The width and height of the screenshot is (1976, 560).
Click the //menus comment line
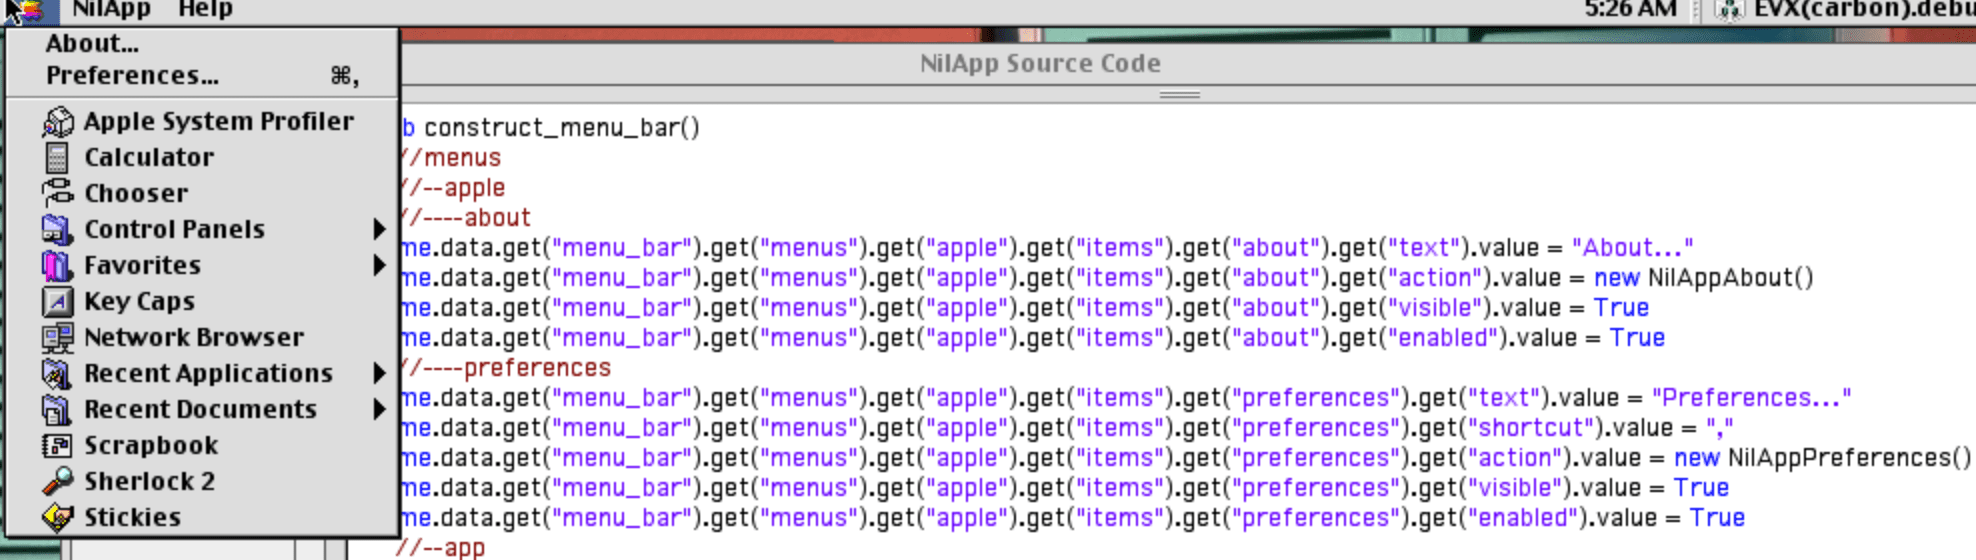450,158
